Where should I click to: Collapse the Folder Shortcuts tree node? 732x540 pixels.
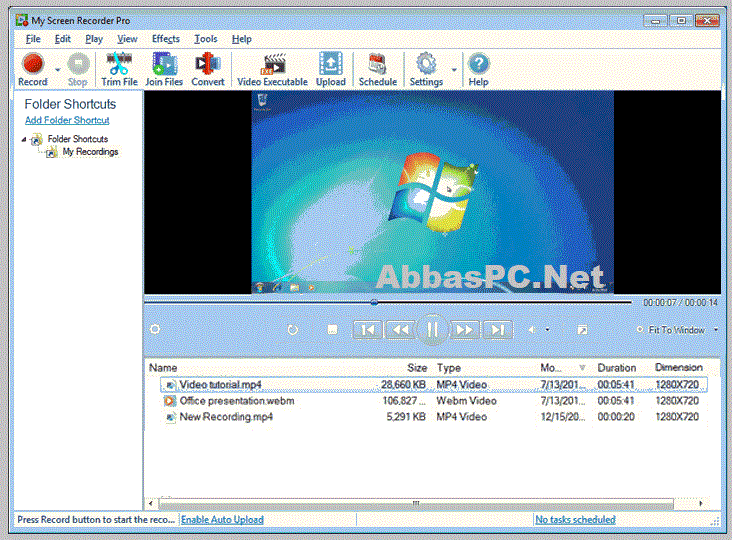23,139
